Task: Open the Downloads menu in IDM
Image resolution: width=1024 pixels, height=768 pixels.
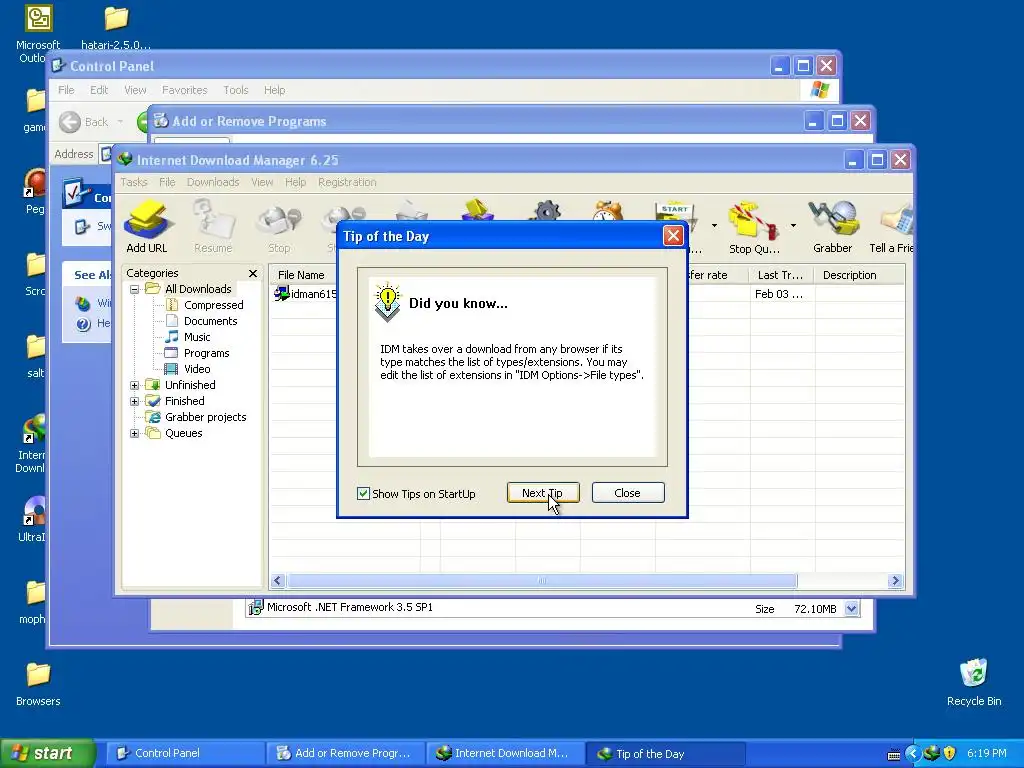Action: coord(213,182)
